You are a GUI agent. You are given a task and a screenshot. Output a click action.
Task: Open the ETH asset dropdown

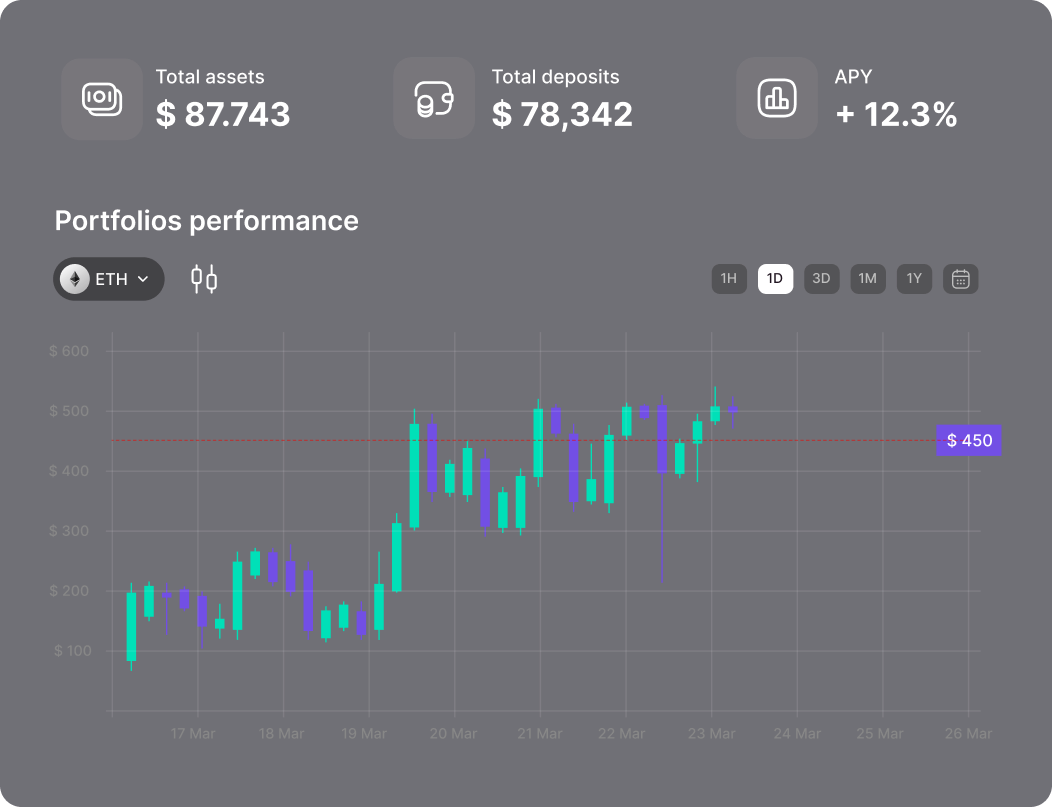pyautogui.click(x=109, y=279)
